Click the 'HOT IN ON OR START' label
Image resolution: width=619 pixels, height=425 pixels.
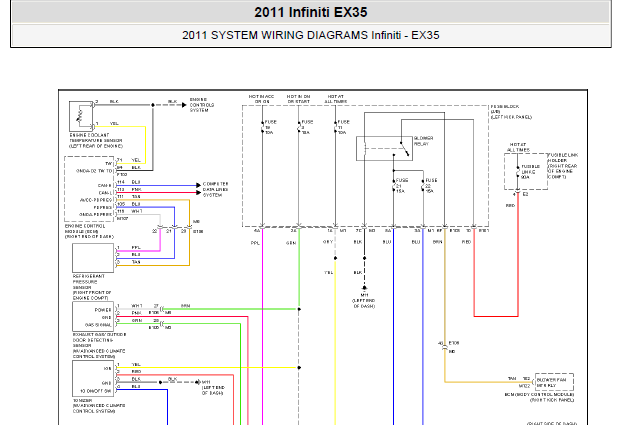tap(298, 99)
